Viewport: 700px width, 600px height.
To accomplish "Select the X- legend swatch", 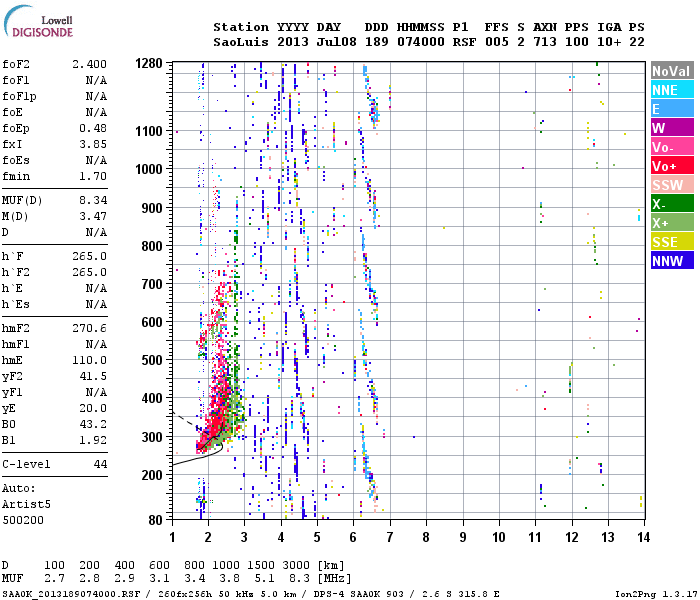I will click(672, 204).
